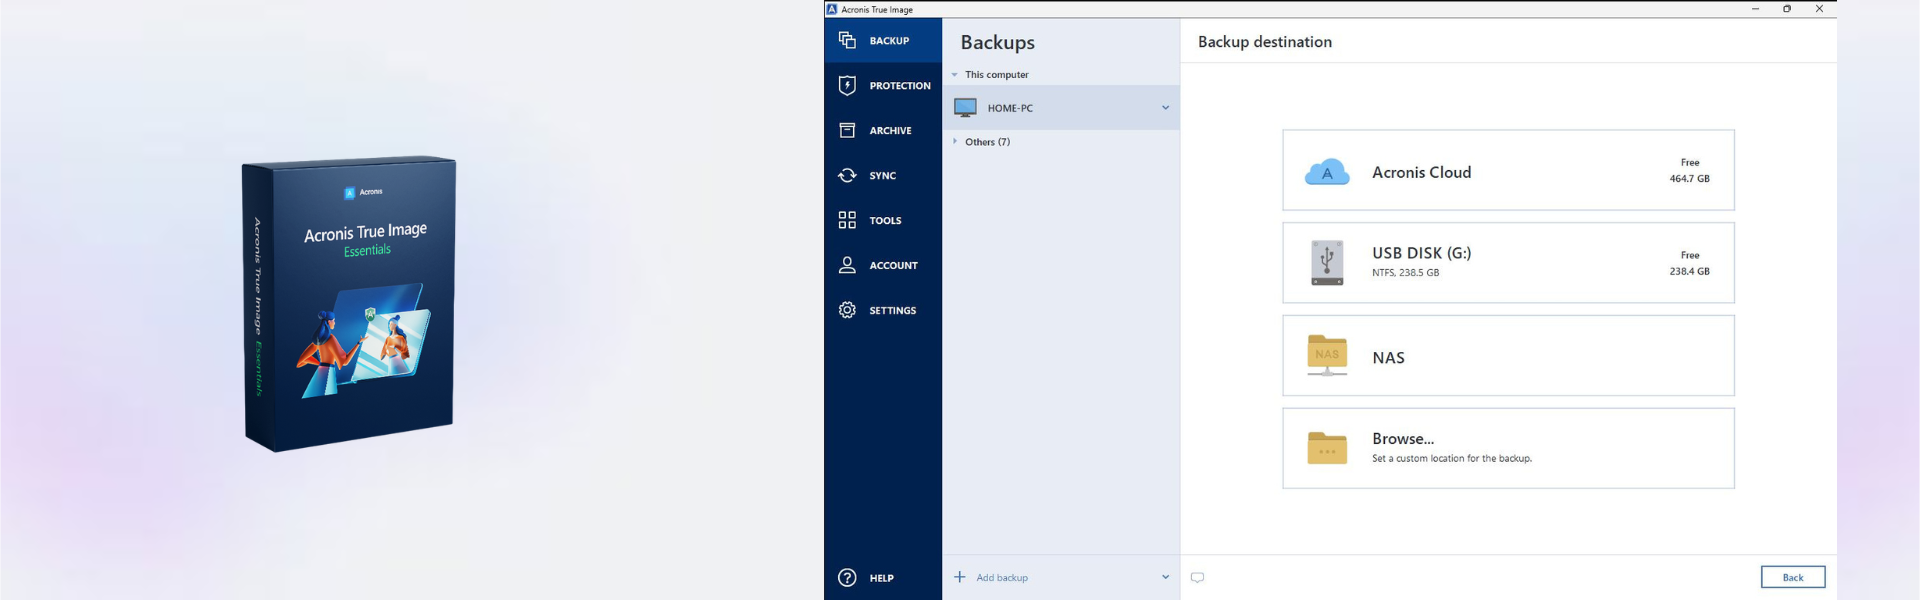Choose Browse... custom location

pyautogui.click(x=1508, y=448)
